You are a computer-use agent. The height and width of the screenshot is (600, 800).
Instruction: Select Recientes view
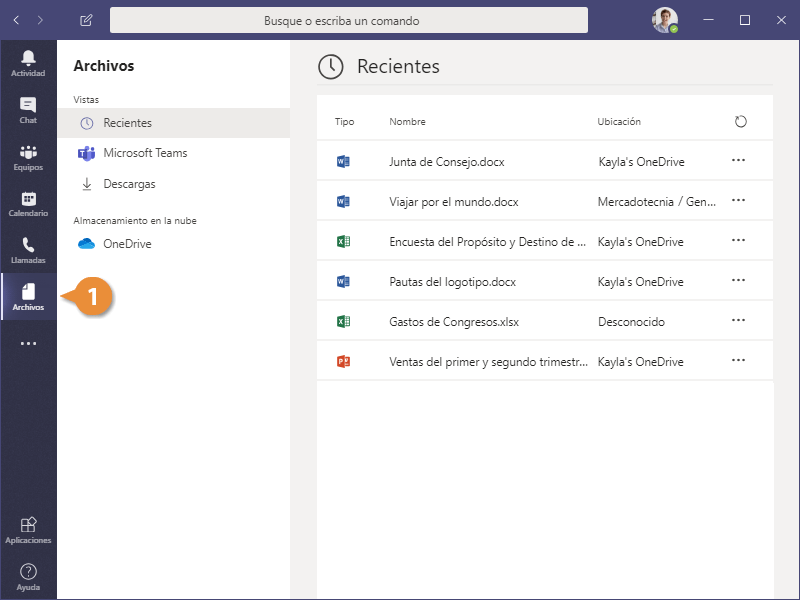(x=128, y=123)
